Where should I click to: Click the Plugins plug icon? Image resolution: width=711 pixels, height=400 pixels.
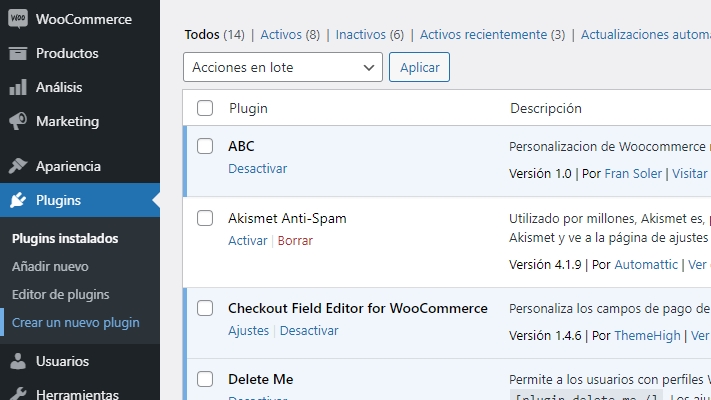click(18, 200)
